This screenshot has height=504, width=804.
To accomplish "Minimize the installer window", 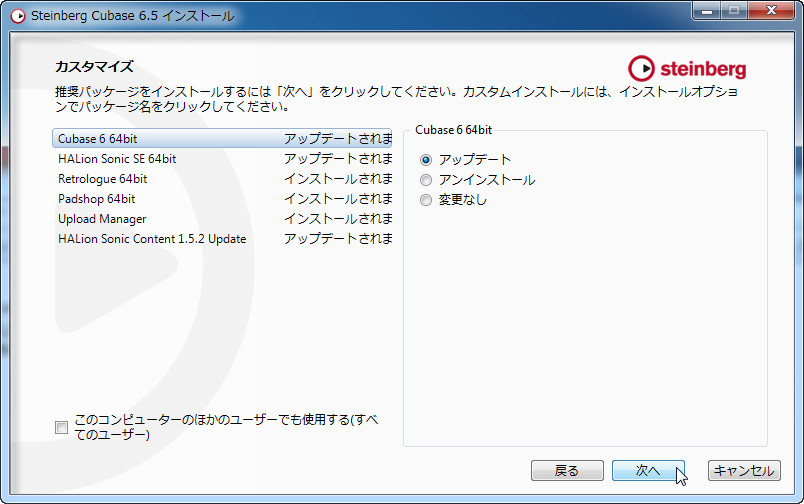I will [707, 10].
